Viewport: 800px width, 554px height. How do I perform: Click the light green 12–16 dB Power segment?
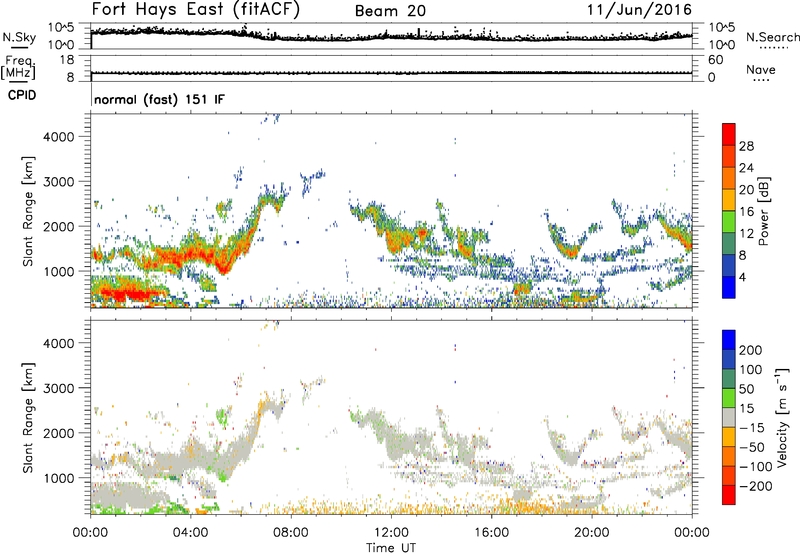point(729,221)
